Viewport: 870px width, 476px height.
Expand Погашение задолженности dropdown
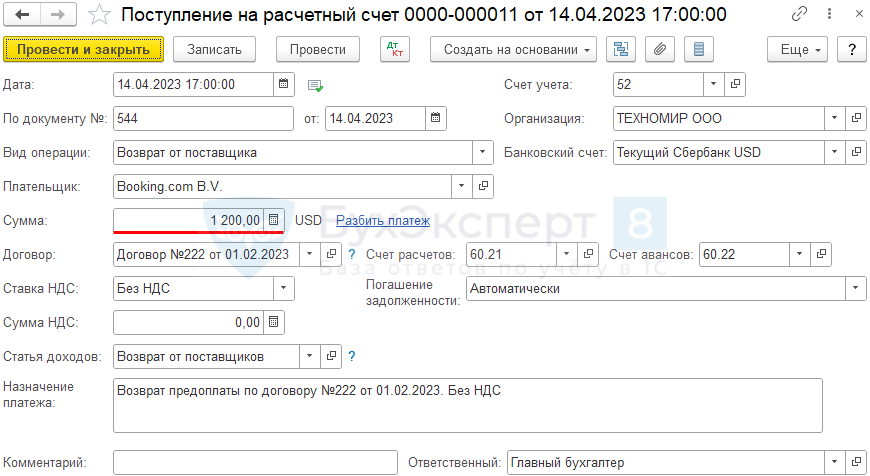(x=856, y=288)
